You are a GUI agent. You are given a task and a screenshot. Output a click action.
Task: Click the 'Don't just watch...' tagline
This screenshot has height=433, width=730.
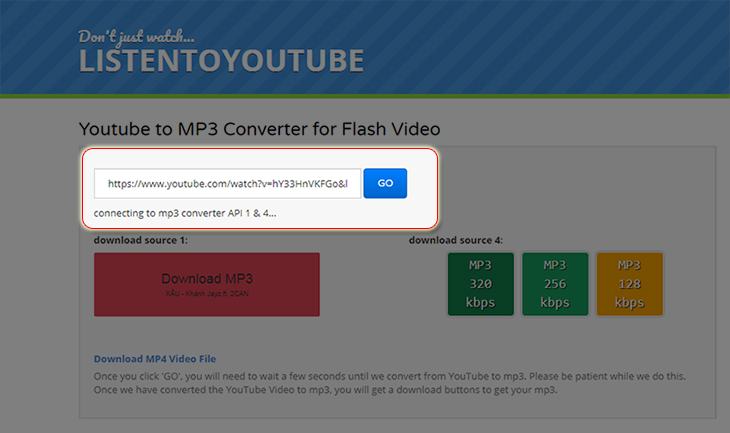(137, 37)
